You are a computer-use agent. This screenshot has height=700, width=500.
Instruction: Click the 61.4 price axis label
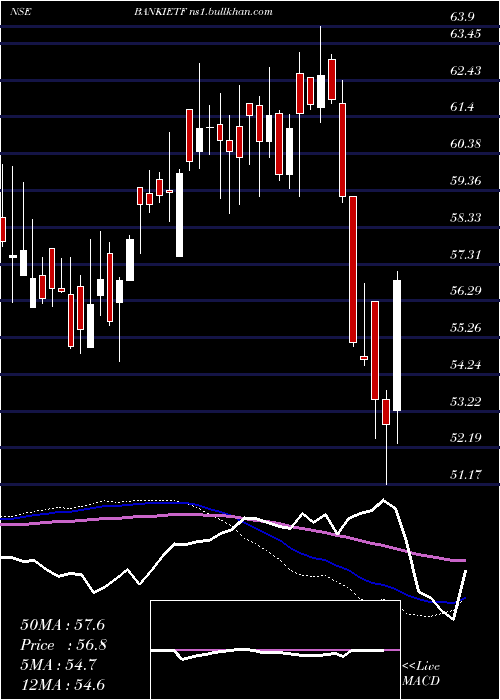point(462,107)
